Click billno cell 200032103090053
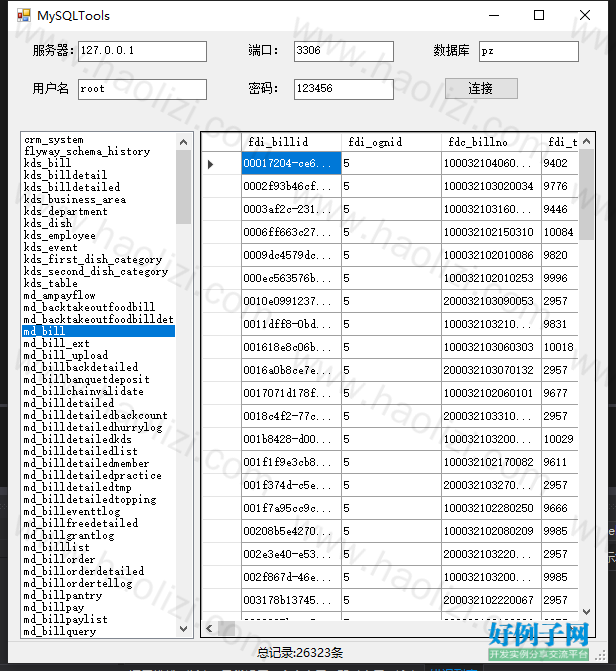The width and height of the screenshot is (616, 671). click(491, 301)
